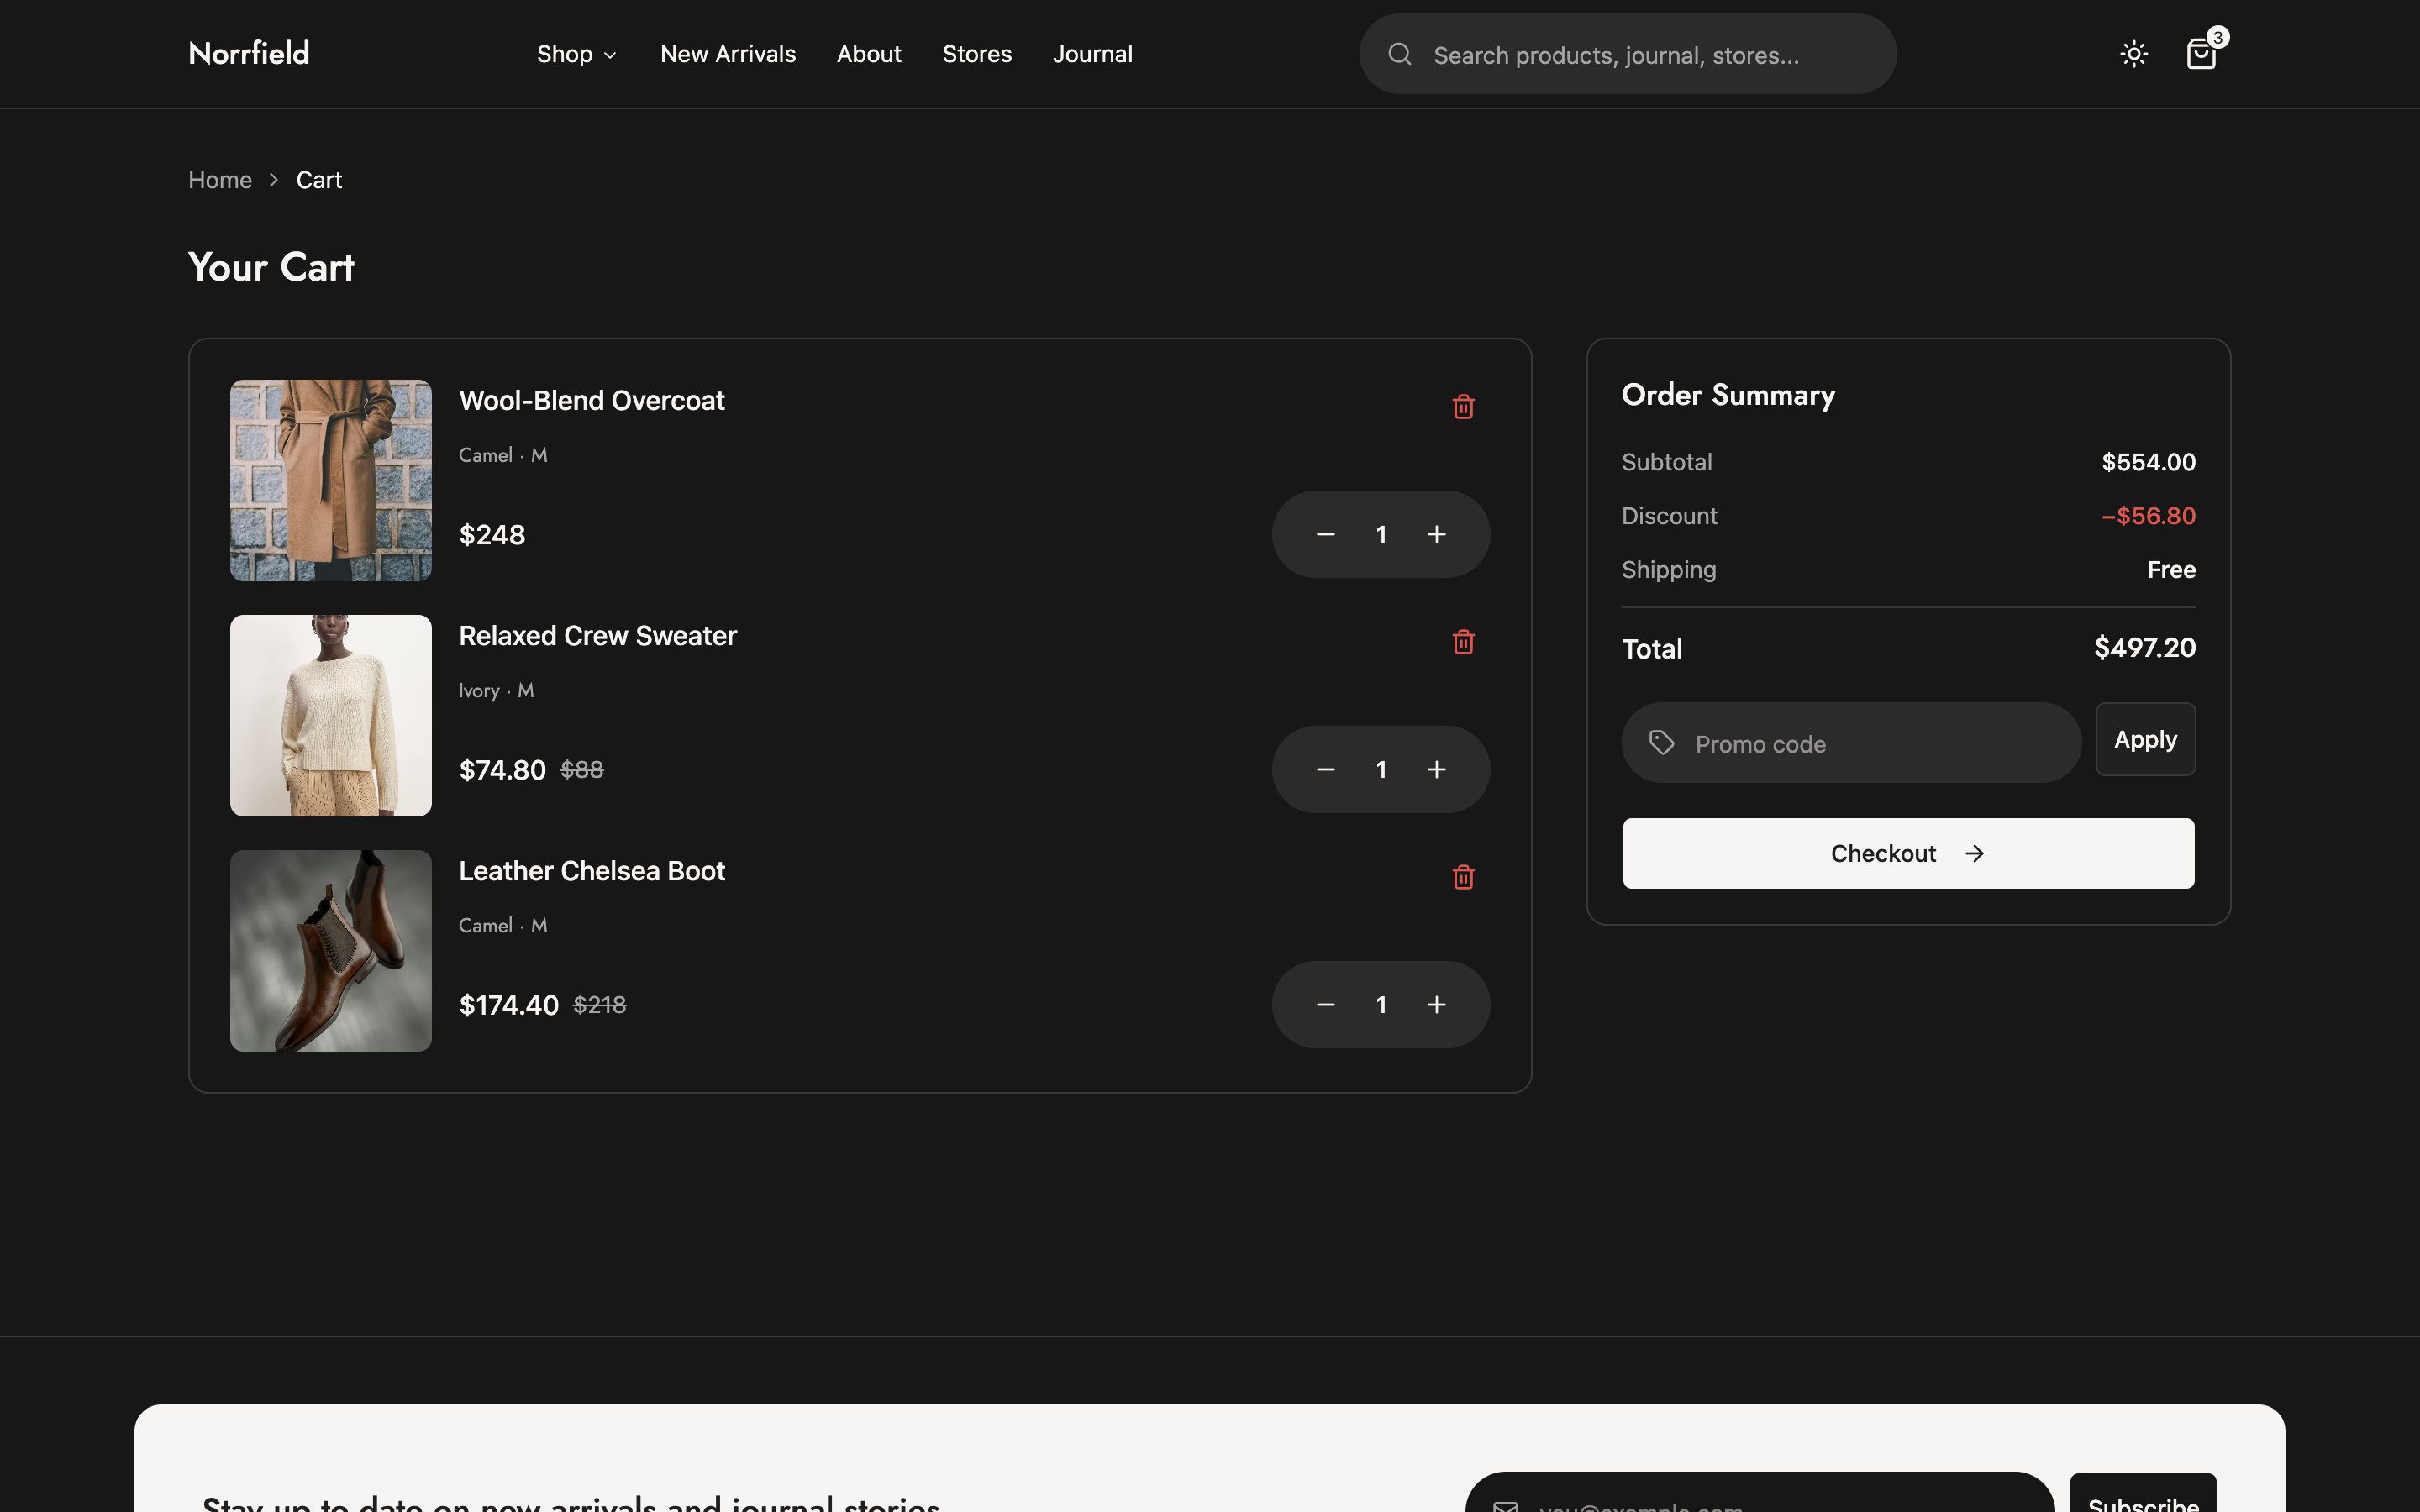Click the Relaxed Crew Sweater title
Screen dimensions: 2420x1512
point(597,636)
